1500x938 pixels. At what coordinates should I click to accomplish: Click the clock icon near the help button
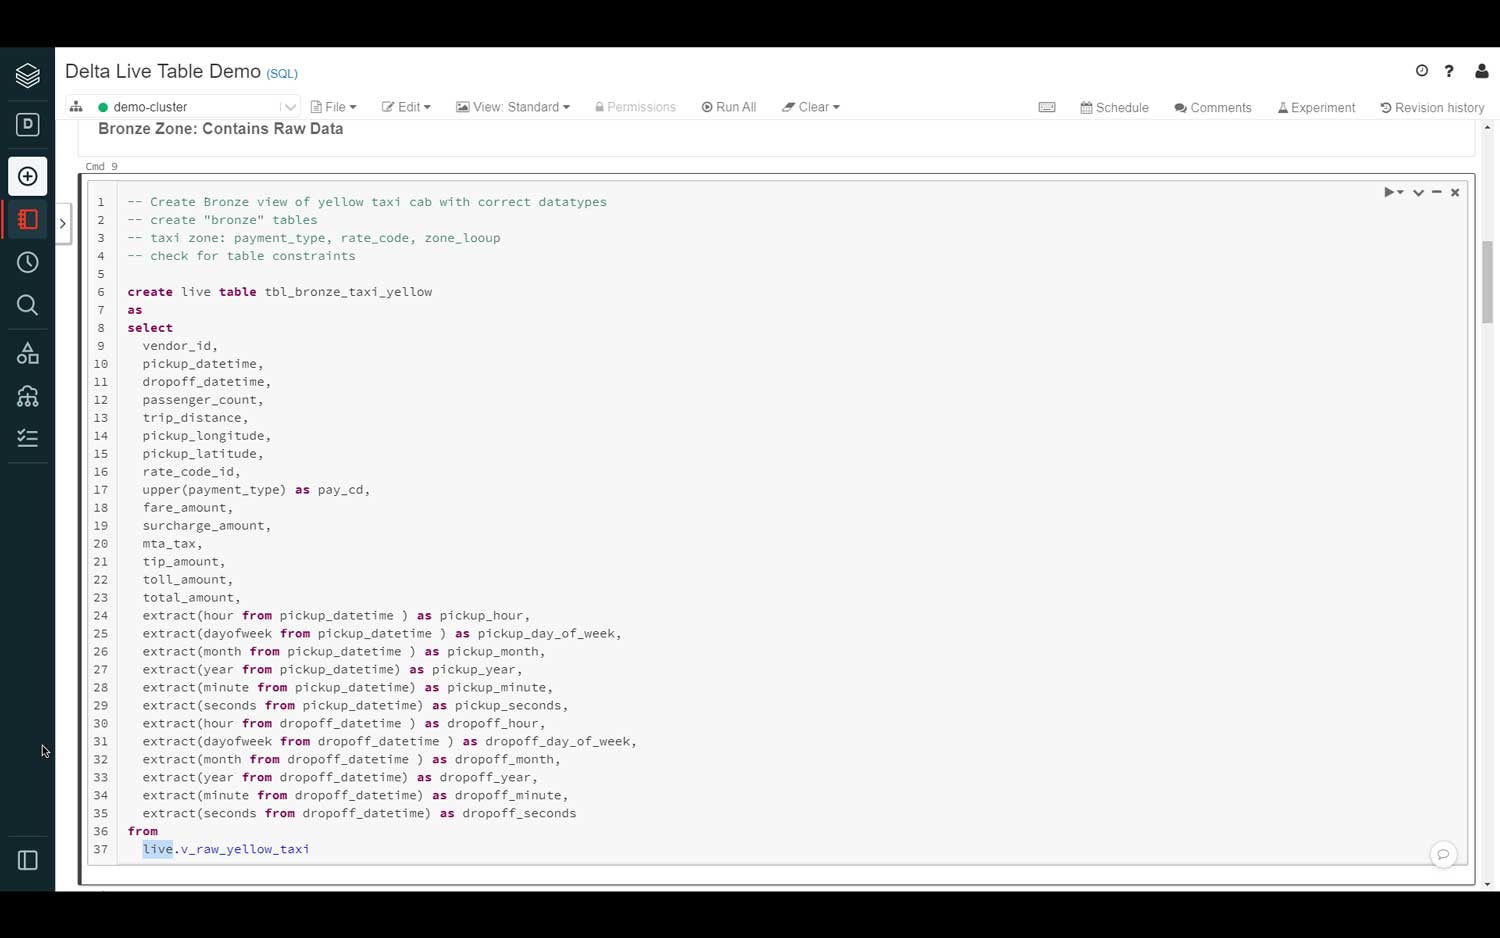point(1421,71)
